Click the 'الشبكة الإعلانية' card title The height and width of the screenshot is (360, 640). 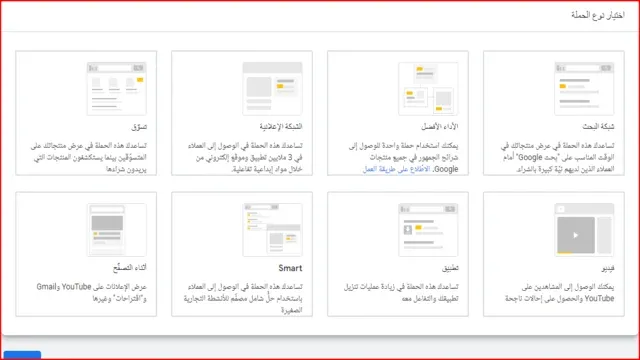(281, 127)
